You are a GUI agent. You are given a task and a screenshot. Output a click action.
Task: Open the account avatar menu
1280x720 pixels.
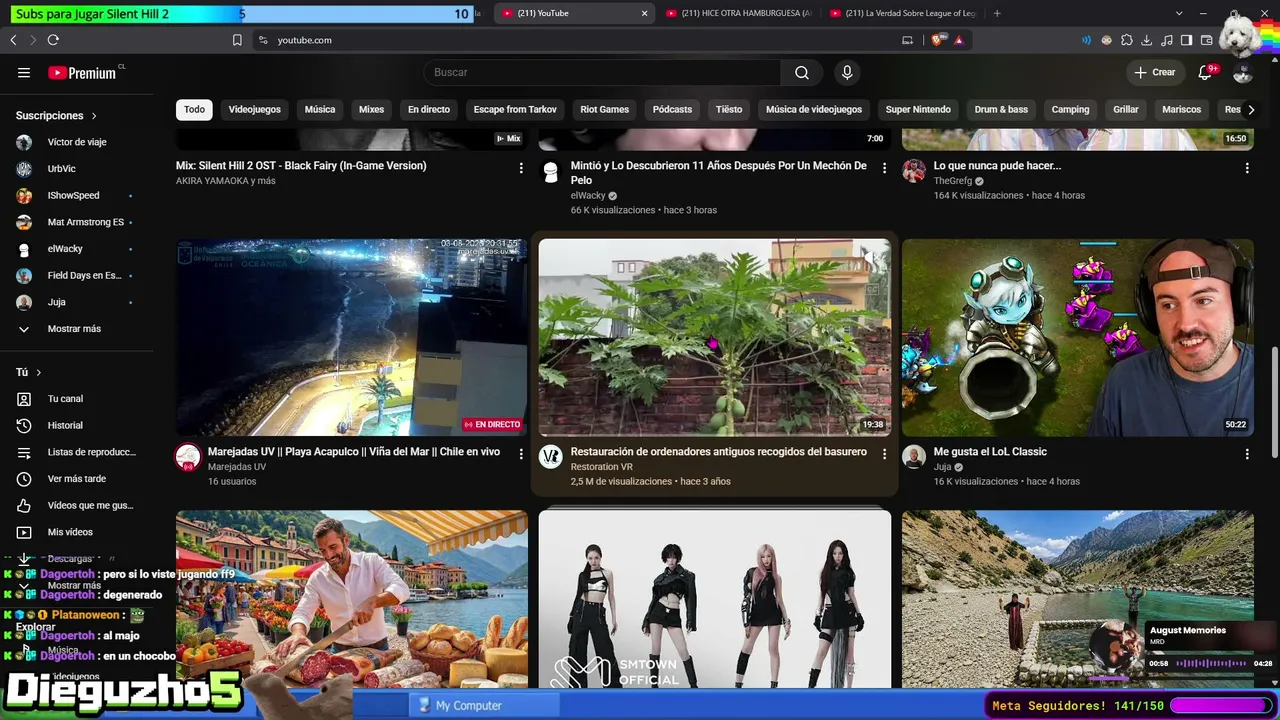pos(1243,72)
